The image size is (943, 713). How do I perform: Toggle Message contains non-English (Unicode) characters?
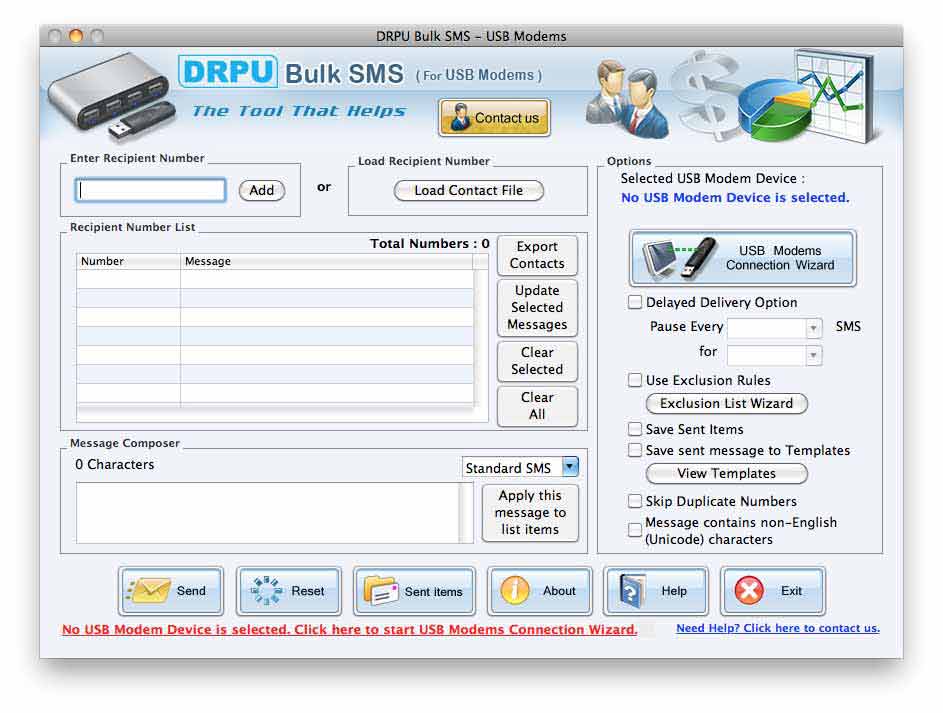point(634,530)
